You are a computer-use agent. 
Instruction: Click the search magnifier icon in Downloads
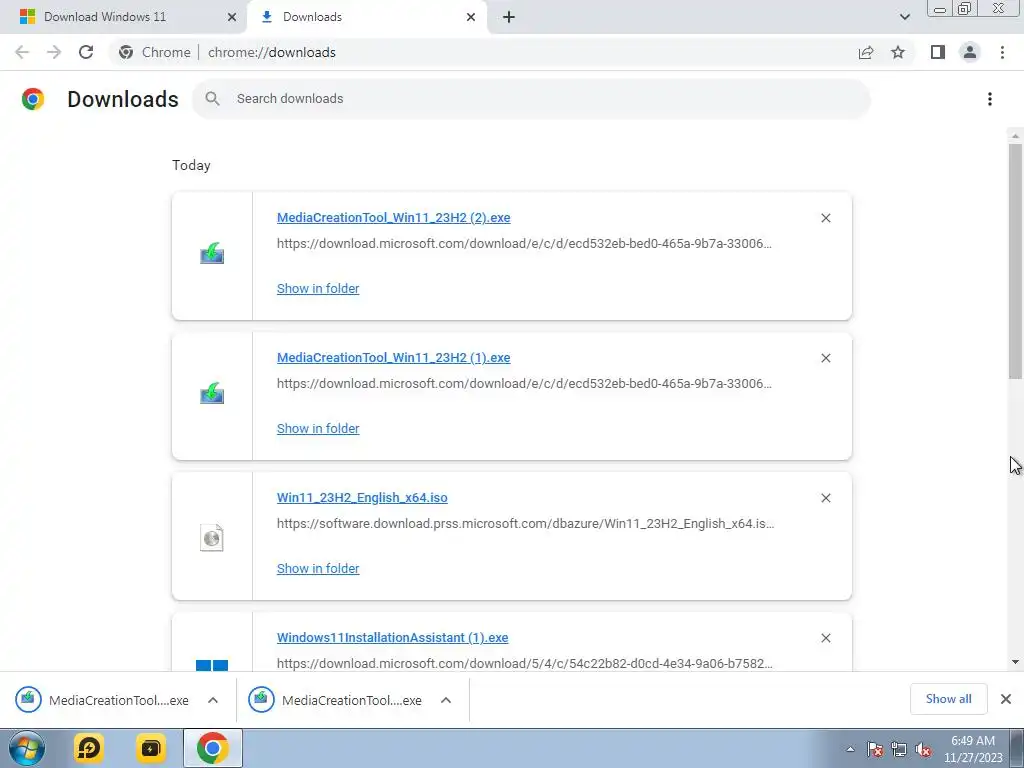pos(212,99)
